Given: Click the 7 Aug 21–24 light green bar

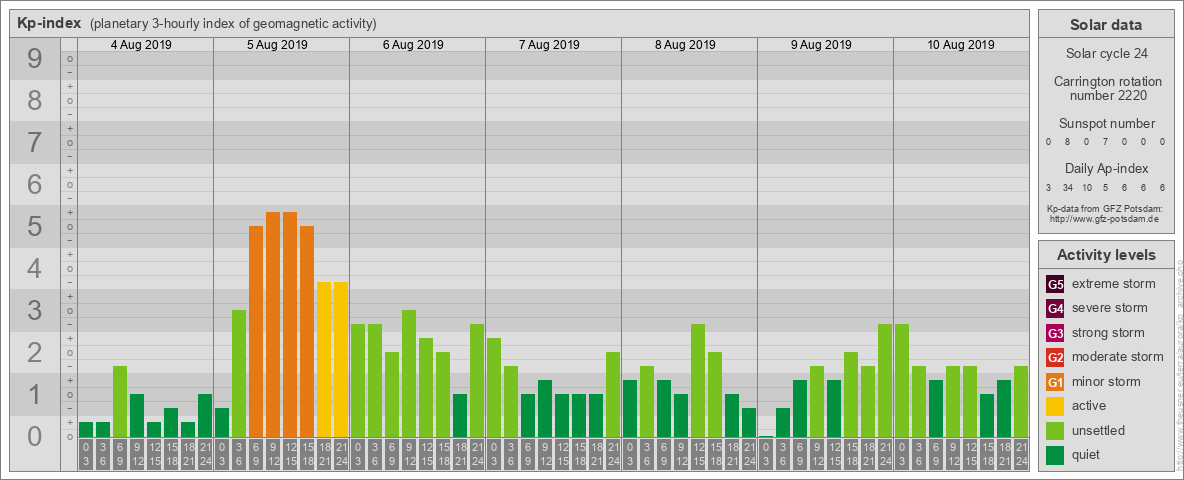Looking at the screenshot, I should (x=612, y=395).
